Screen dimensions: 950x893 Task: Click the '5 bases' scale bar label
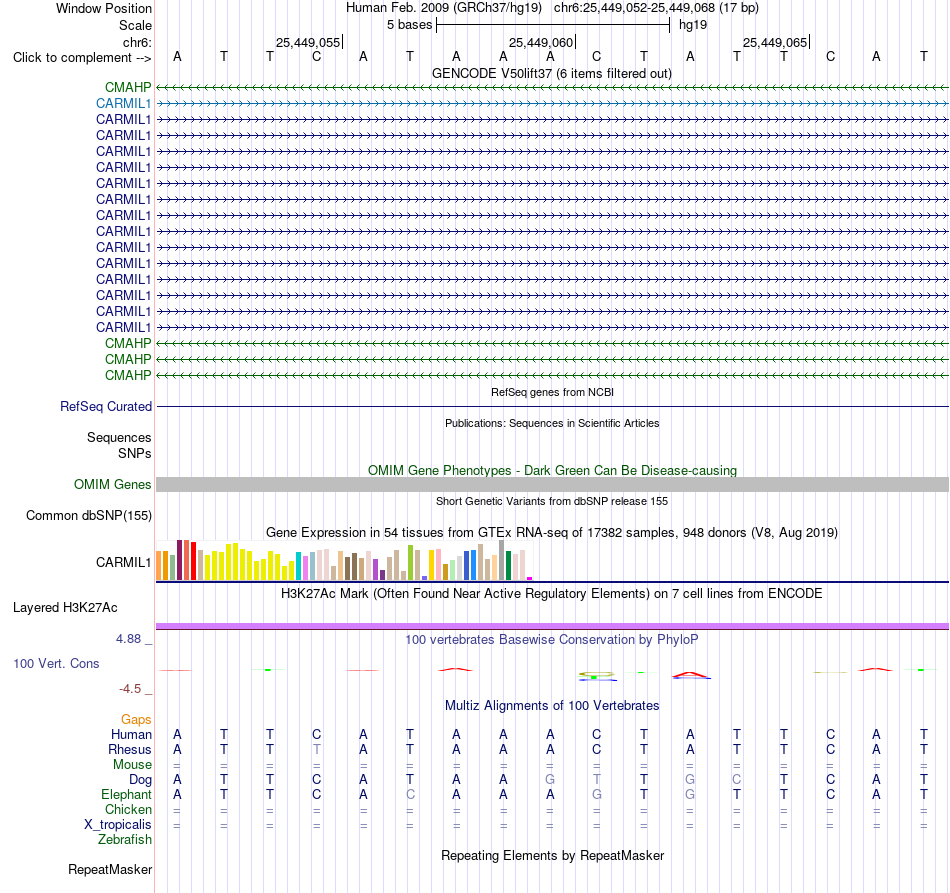410,25
